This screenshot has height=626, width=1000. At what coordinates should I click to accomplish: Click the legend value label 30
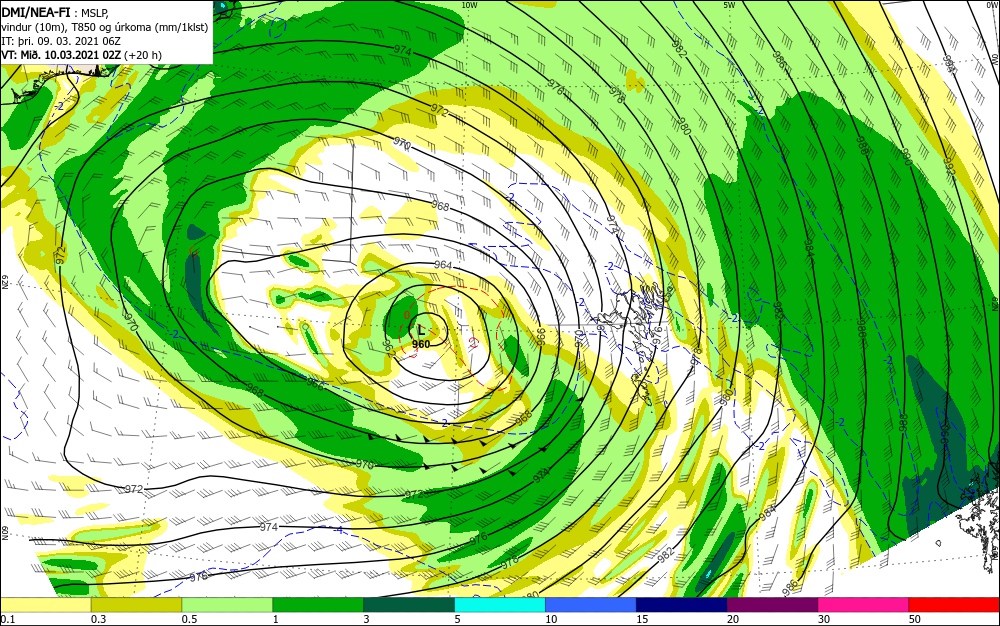click(825, 619)
